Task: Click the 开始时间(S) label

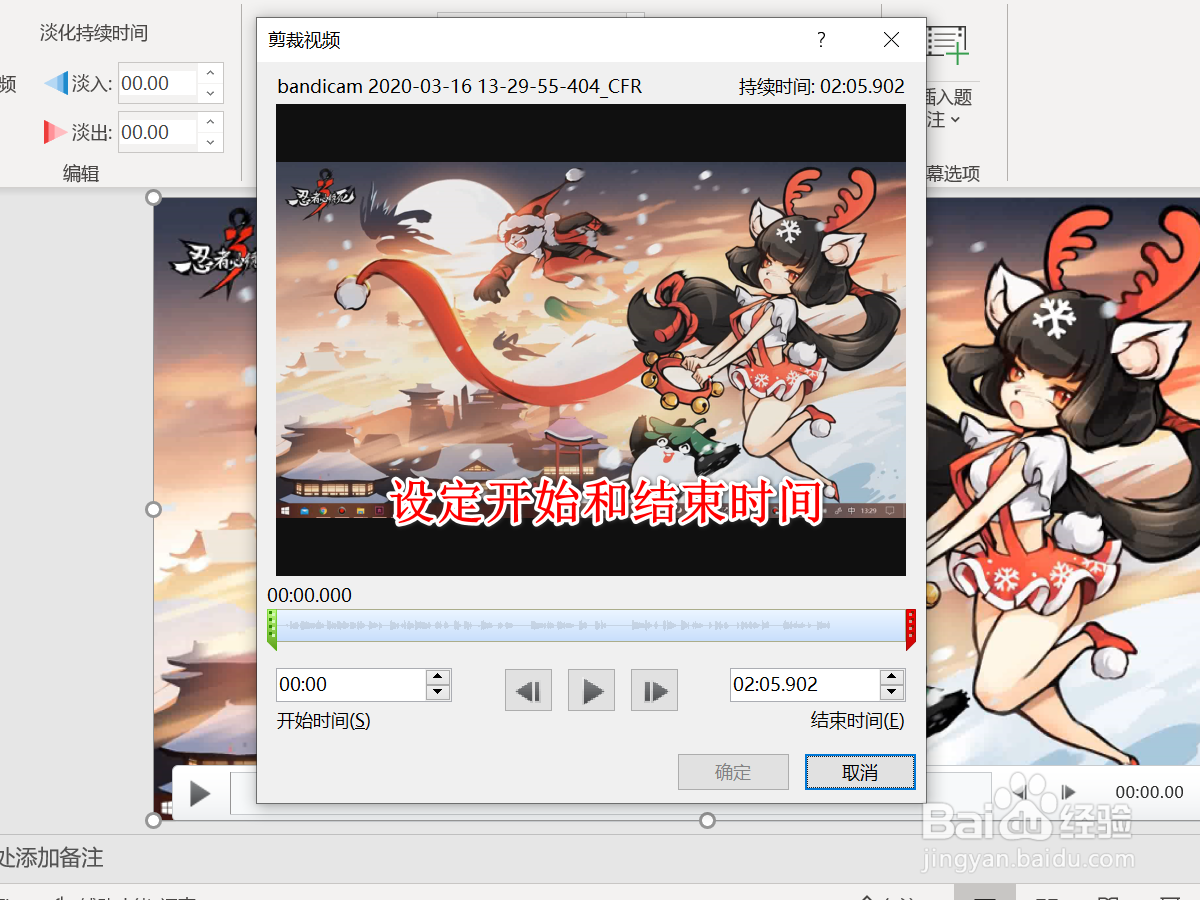Action: click(323, 720)
